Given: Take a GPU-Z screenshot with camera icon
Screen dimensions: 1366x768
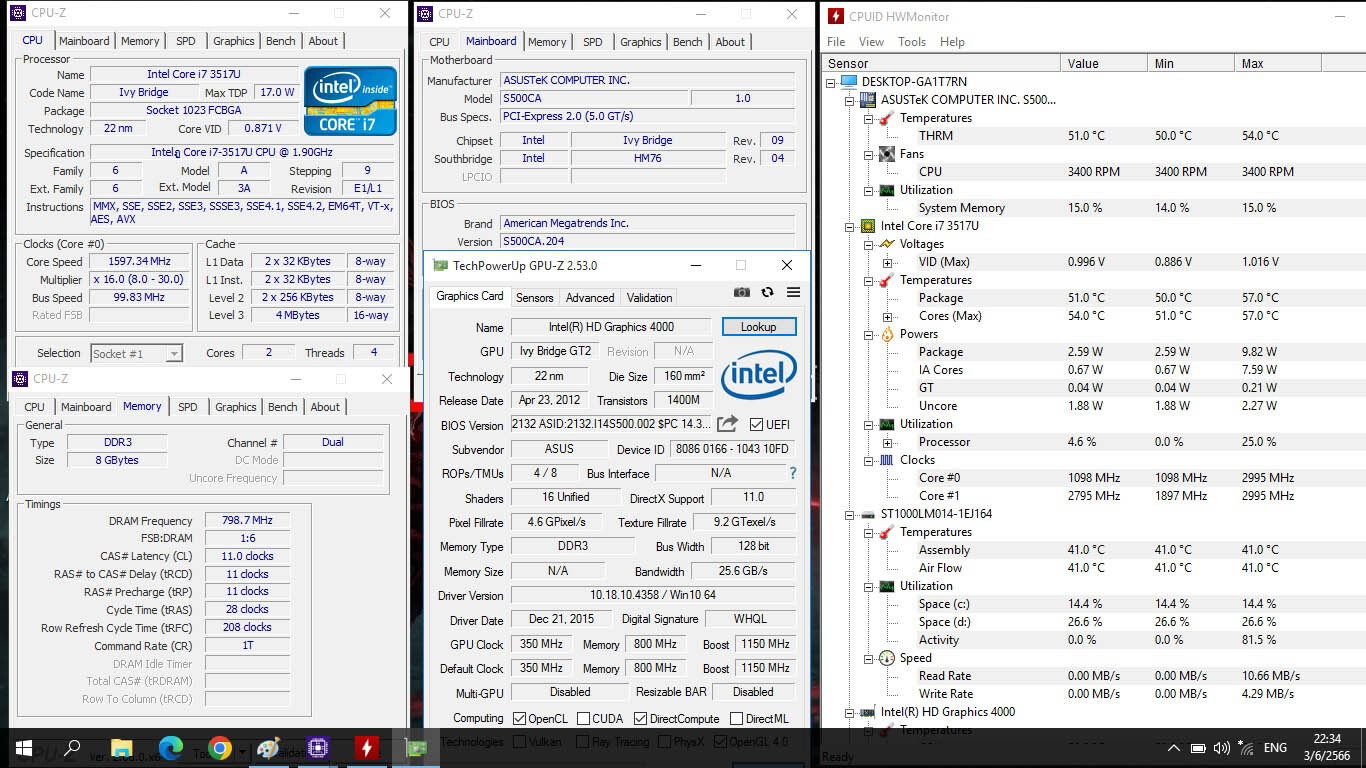Looking at the screenshot, I should (742, 292).
